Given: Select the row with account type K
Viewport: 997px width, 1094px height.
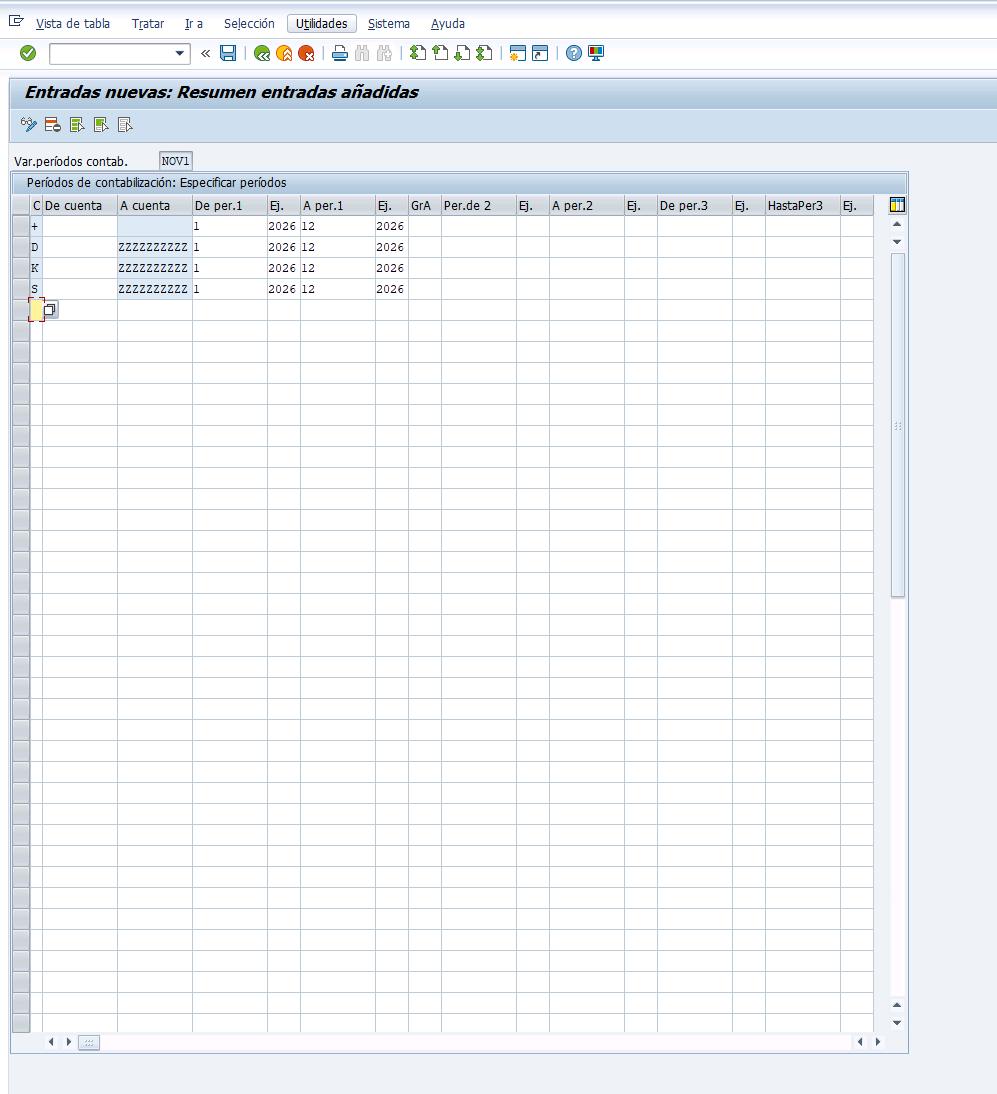Looking at the screenshot, I should tap(21, 268).
